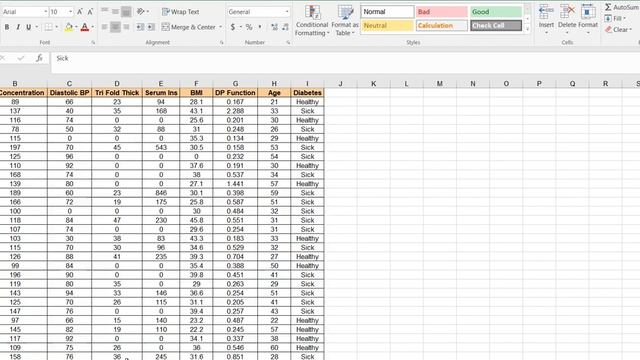This screenshot has height=360, width=640.
Task: Apply the Check Cell style
Action: coord(496,26)
